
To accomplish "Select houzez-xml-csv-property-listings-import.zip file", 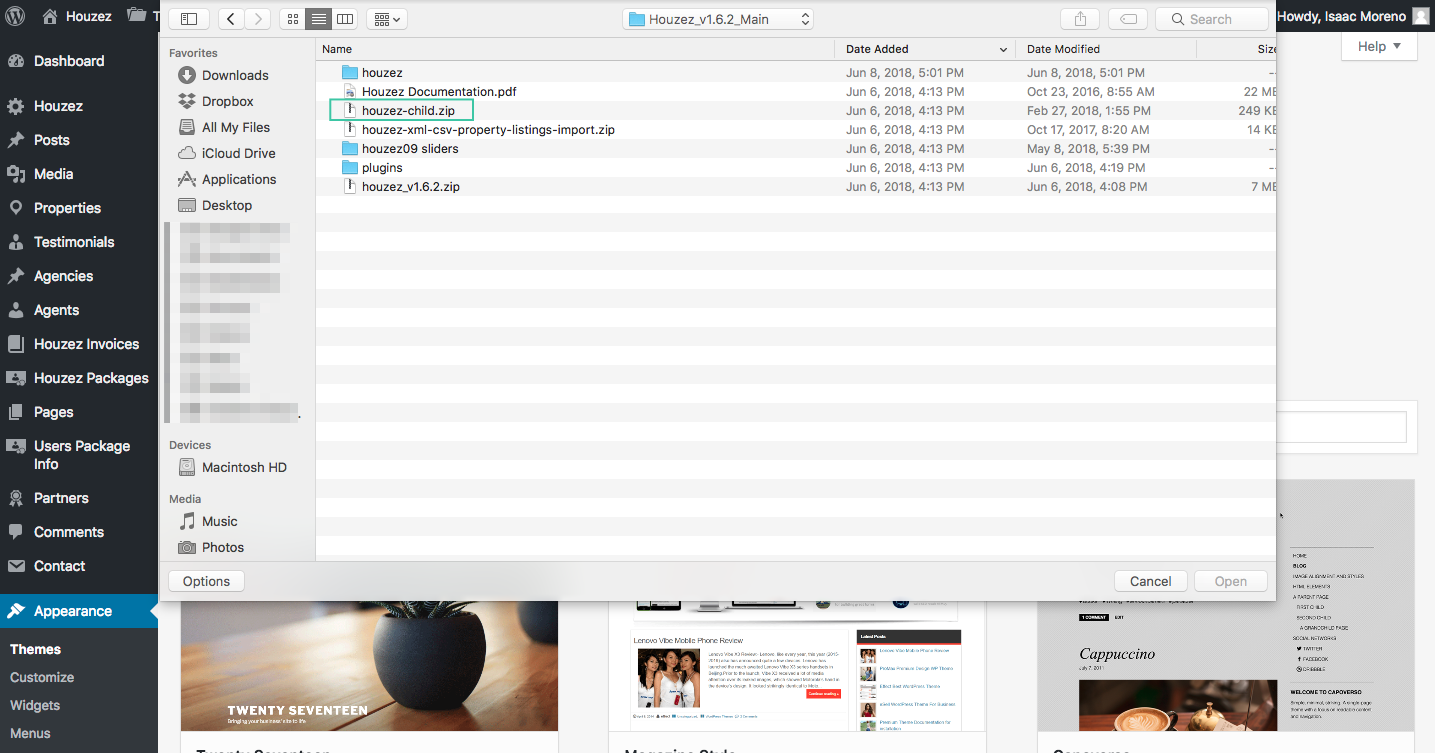I will (x=796, y=130).
